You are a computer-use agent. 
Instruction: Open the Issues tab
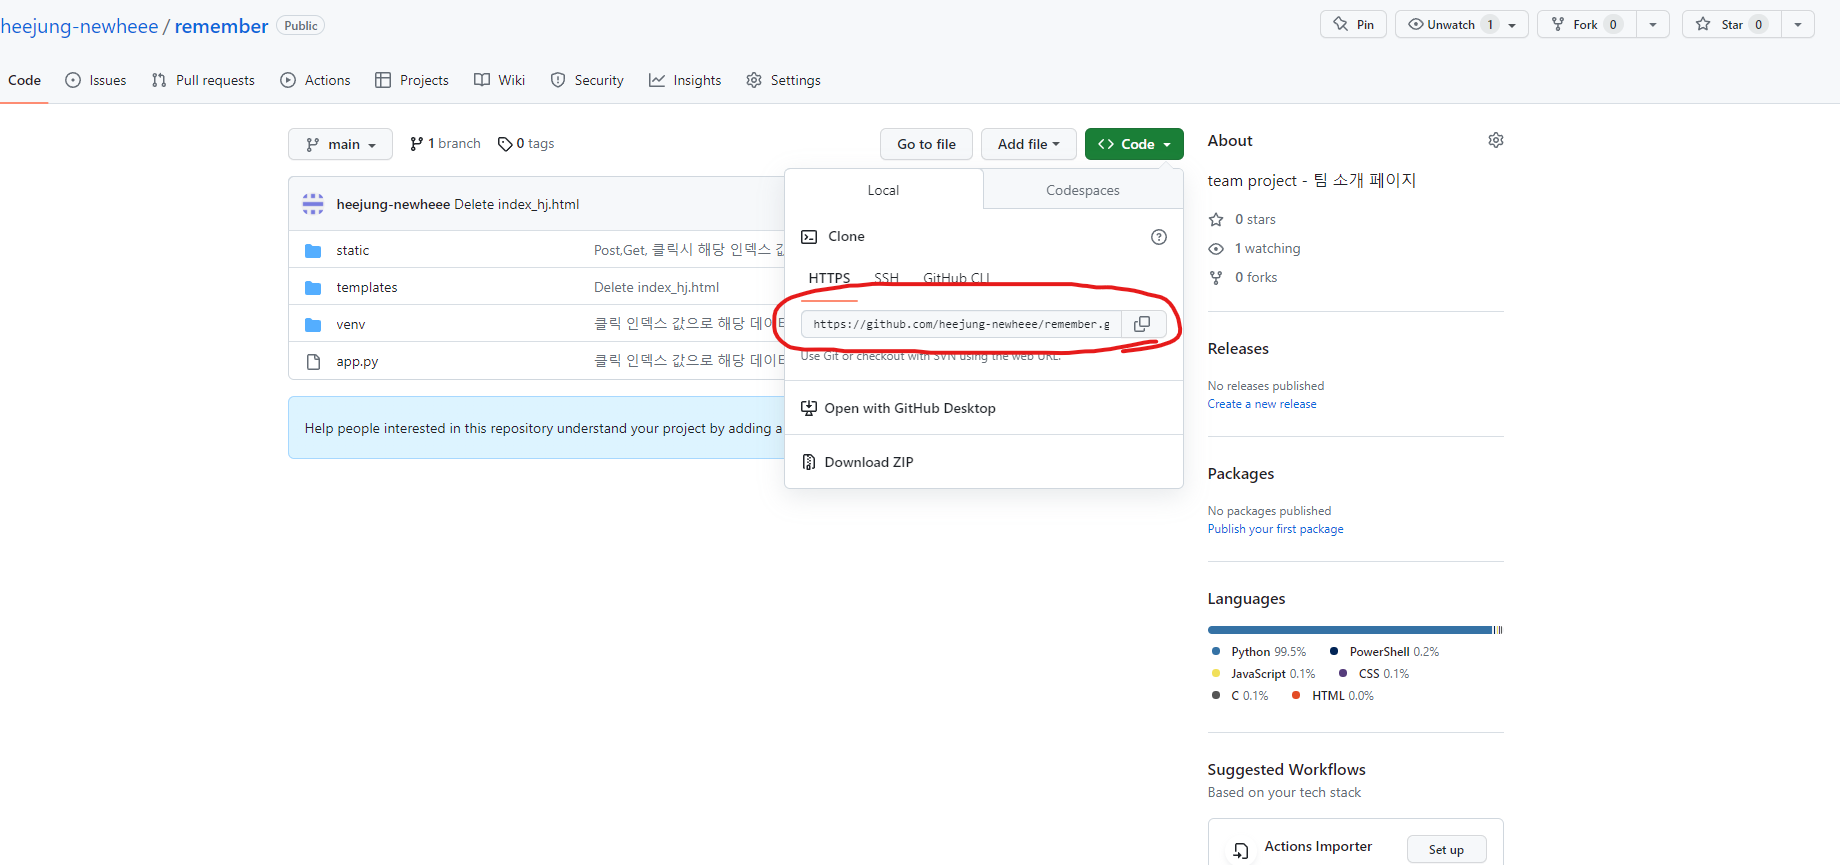[x=96, y=80]
